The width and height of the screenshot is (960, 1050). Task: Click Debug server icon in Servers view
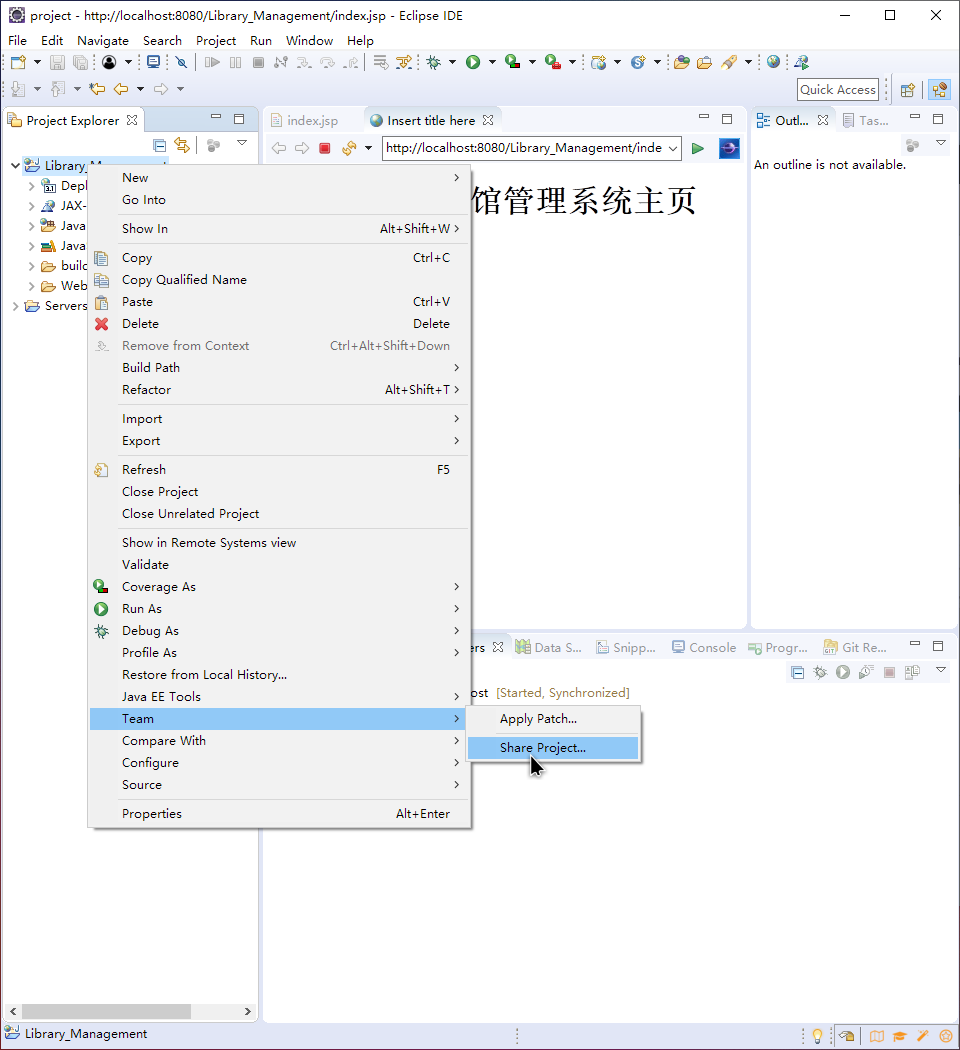coord(820,672)
